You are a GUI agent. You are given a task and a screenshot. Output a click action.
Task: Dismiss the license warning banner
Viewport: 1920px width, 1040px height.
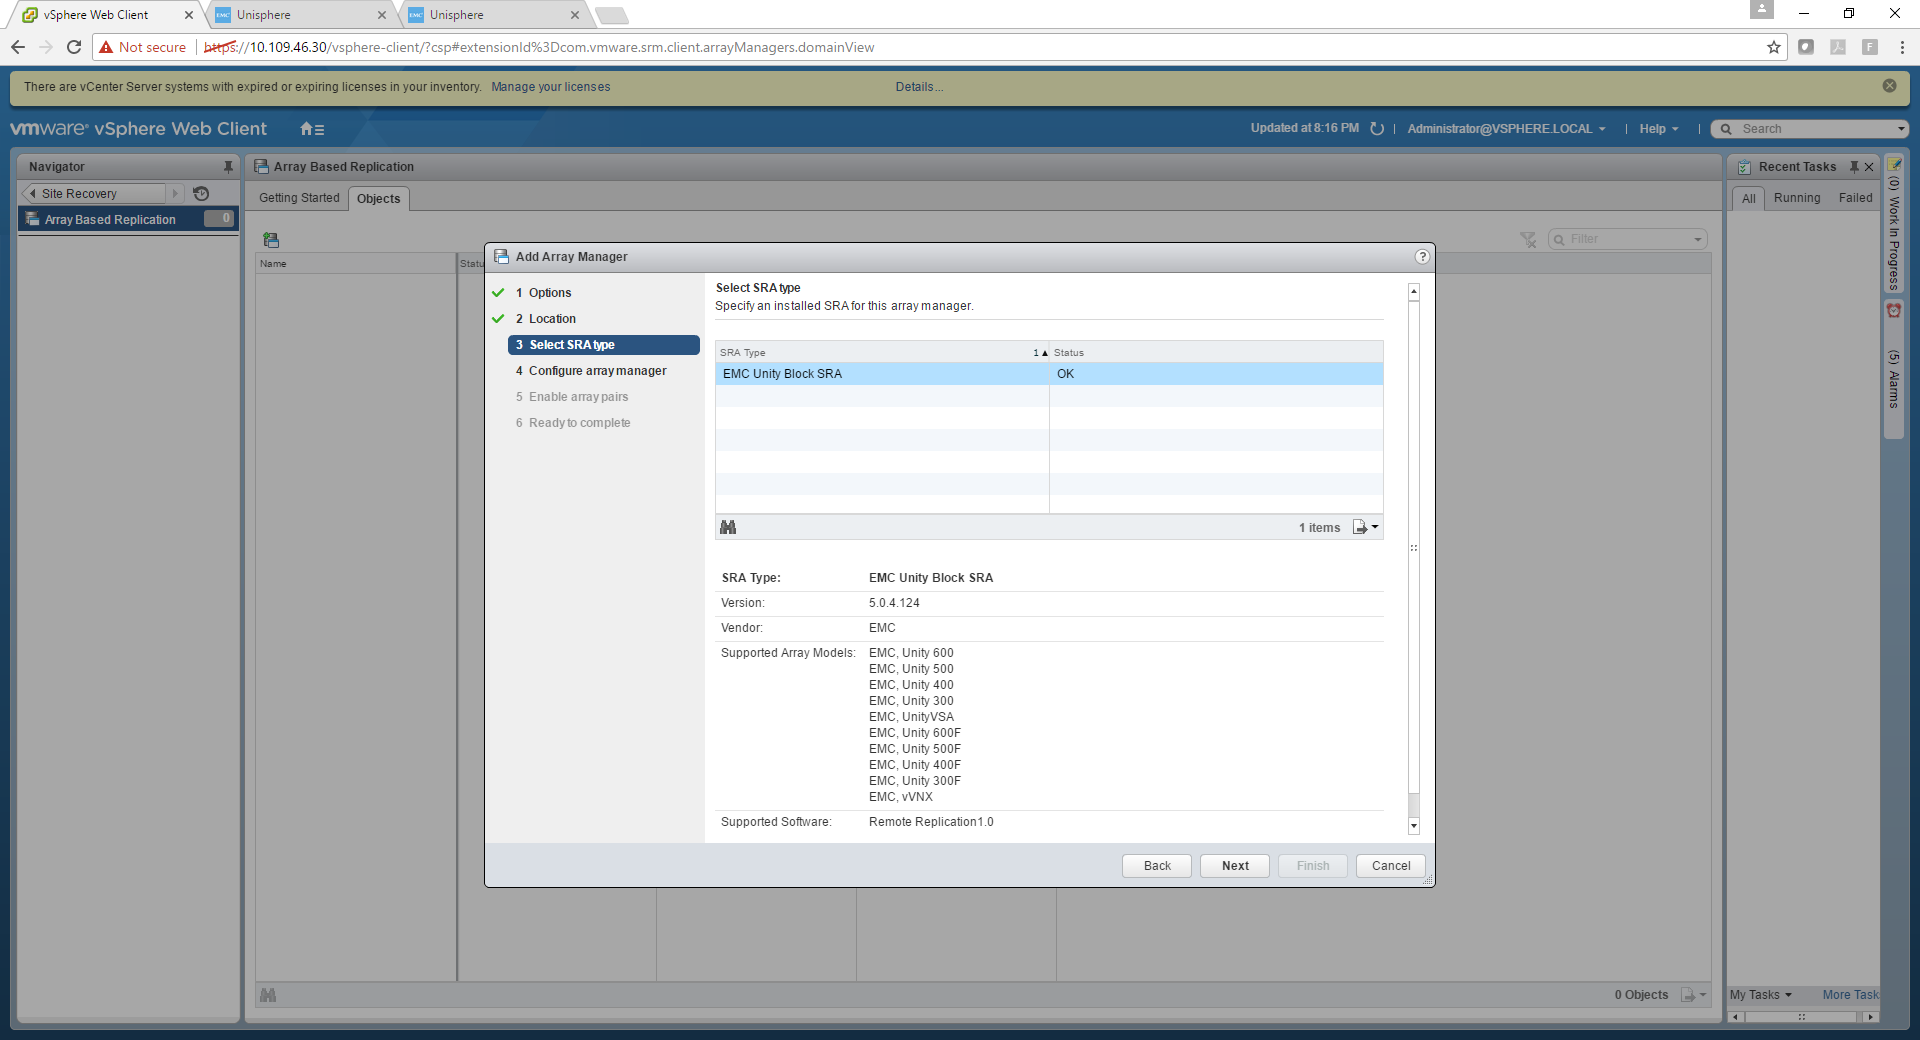[1889, 86]
